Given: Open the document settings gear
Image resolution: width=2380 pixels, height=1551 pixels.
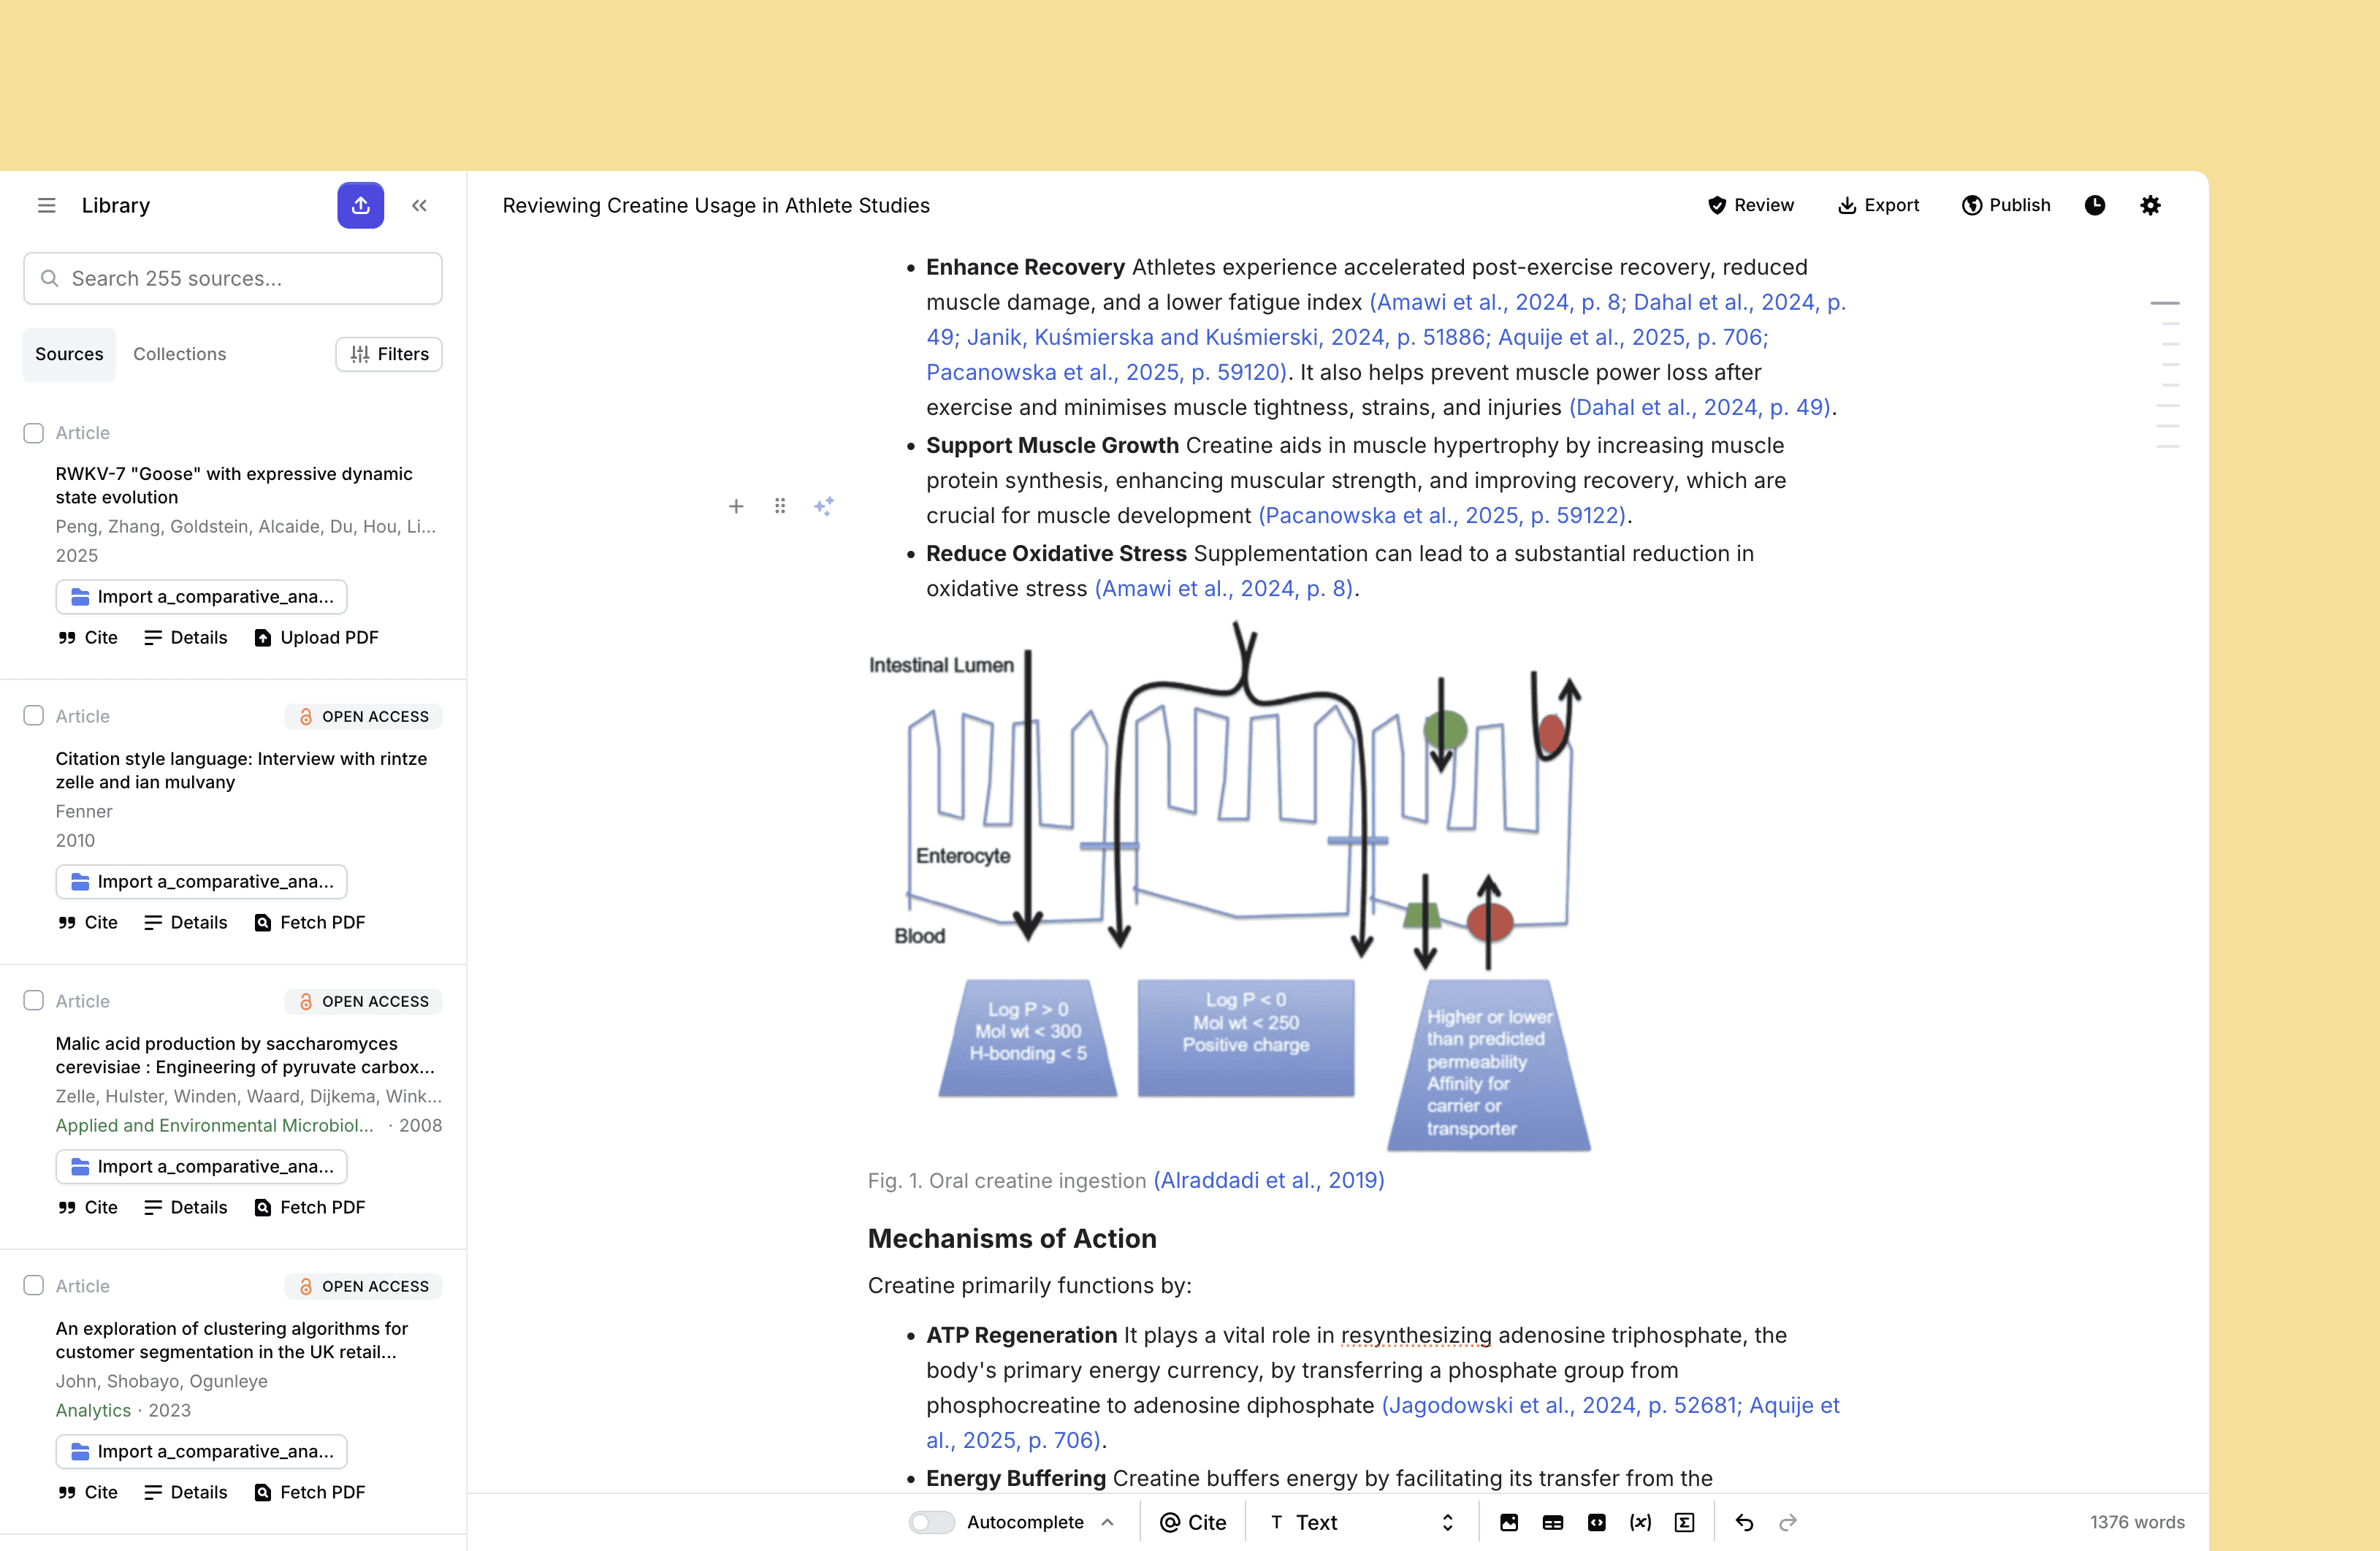Looking at the screenshot, I should coord(2150,205).
